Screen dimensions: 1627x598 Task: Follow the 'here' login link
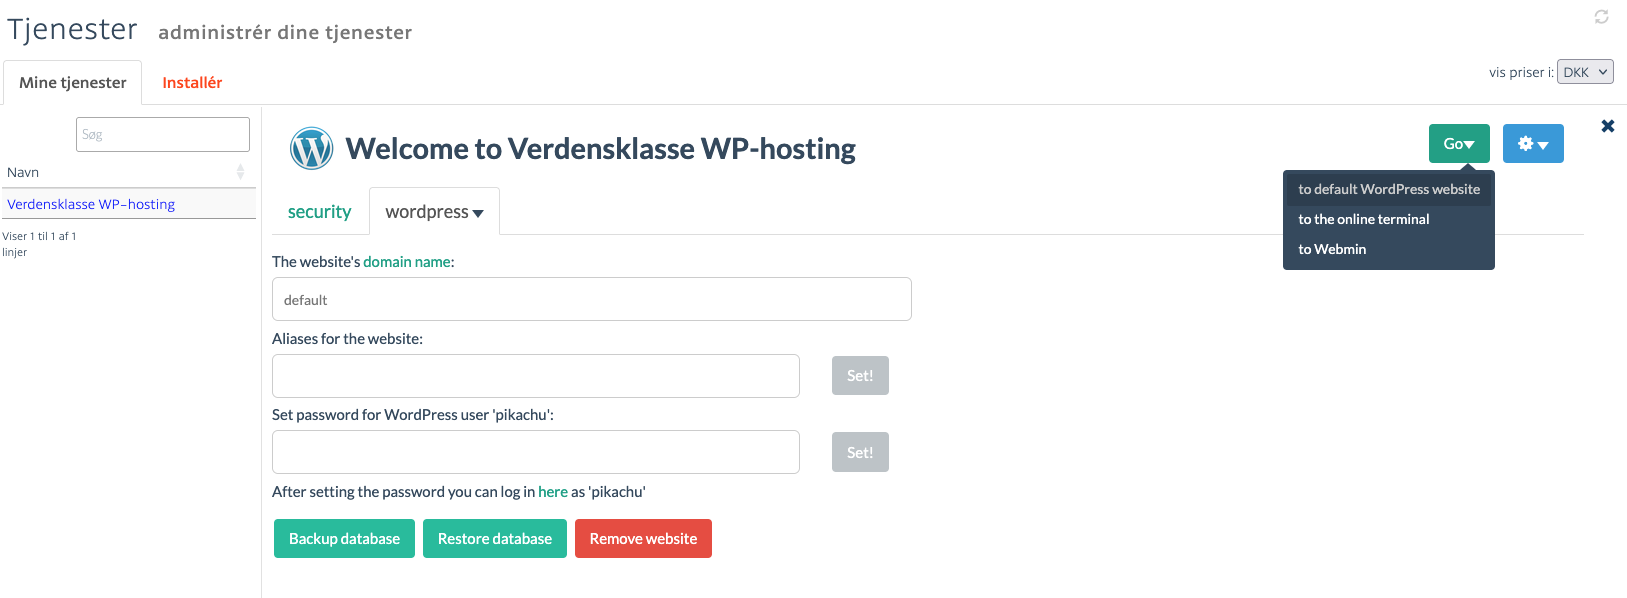[553, 491]
